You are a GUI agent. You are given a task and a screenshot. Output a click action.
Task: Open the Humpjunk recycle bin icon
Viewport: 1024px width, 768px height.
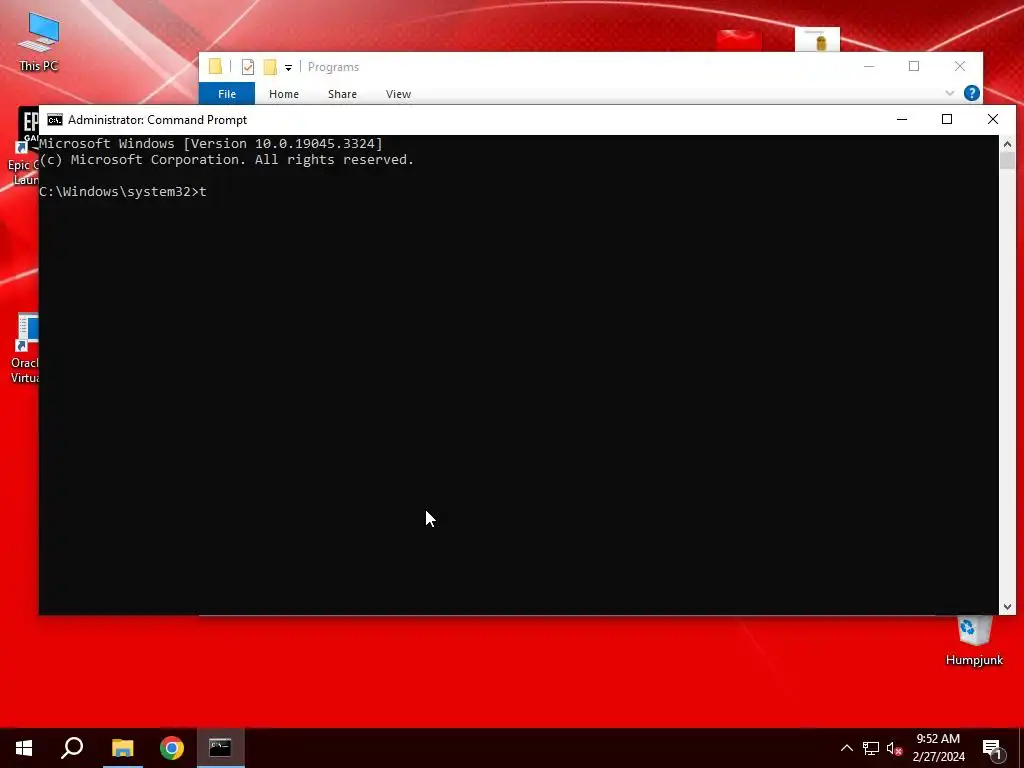point(974,641)
